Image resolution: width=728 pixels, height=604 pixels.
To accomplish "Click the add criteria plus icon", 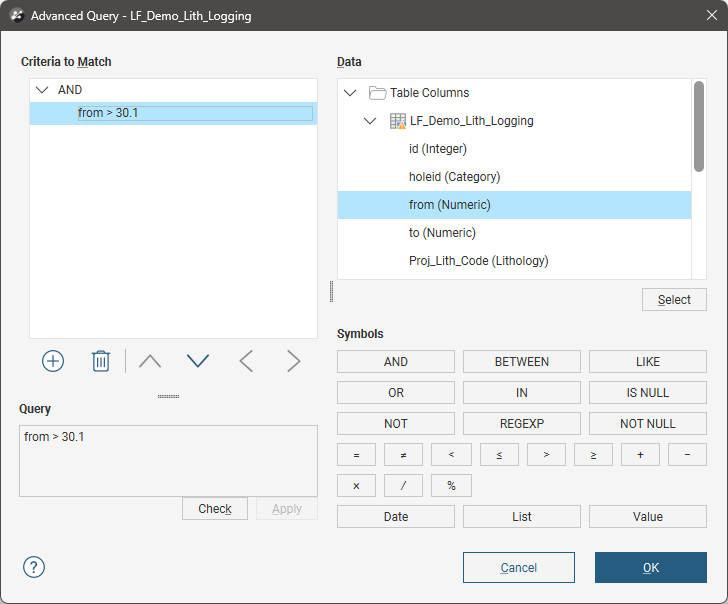I will click(x=53, y=361).
